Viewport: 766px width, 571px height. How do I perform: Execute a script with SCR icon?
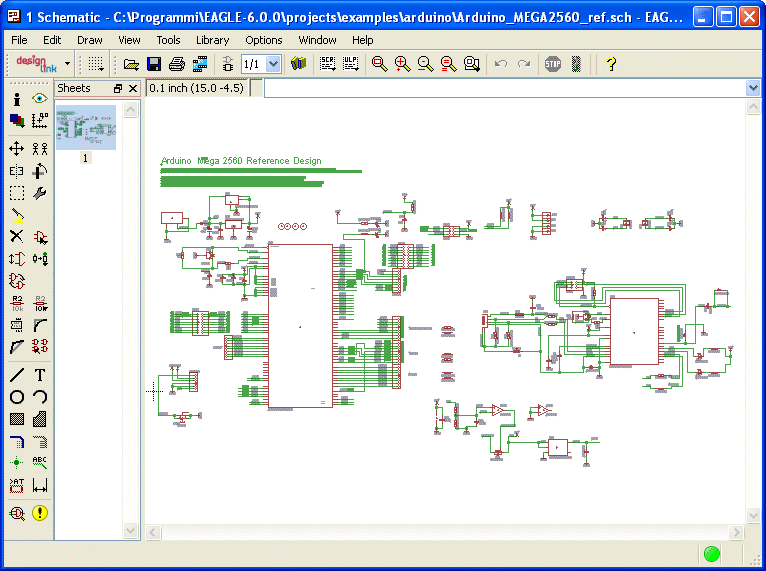coord(327,63)
